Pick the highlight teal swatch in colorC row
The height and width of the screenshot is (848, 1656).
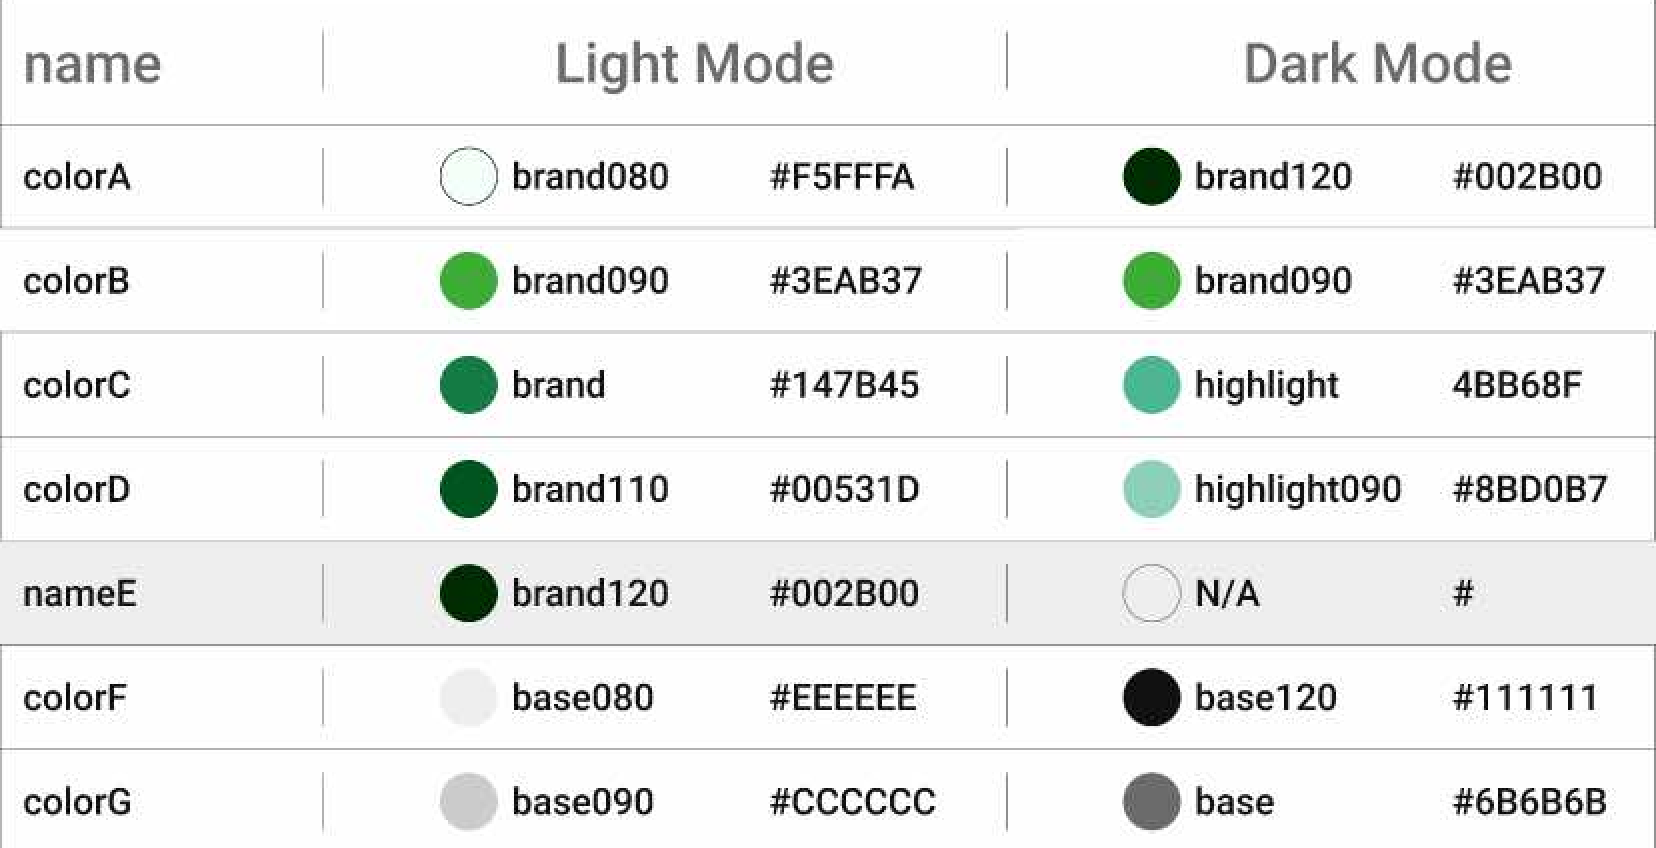pos(1152,385)
